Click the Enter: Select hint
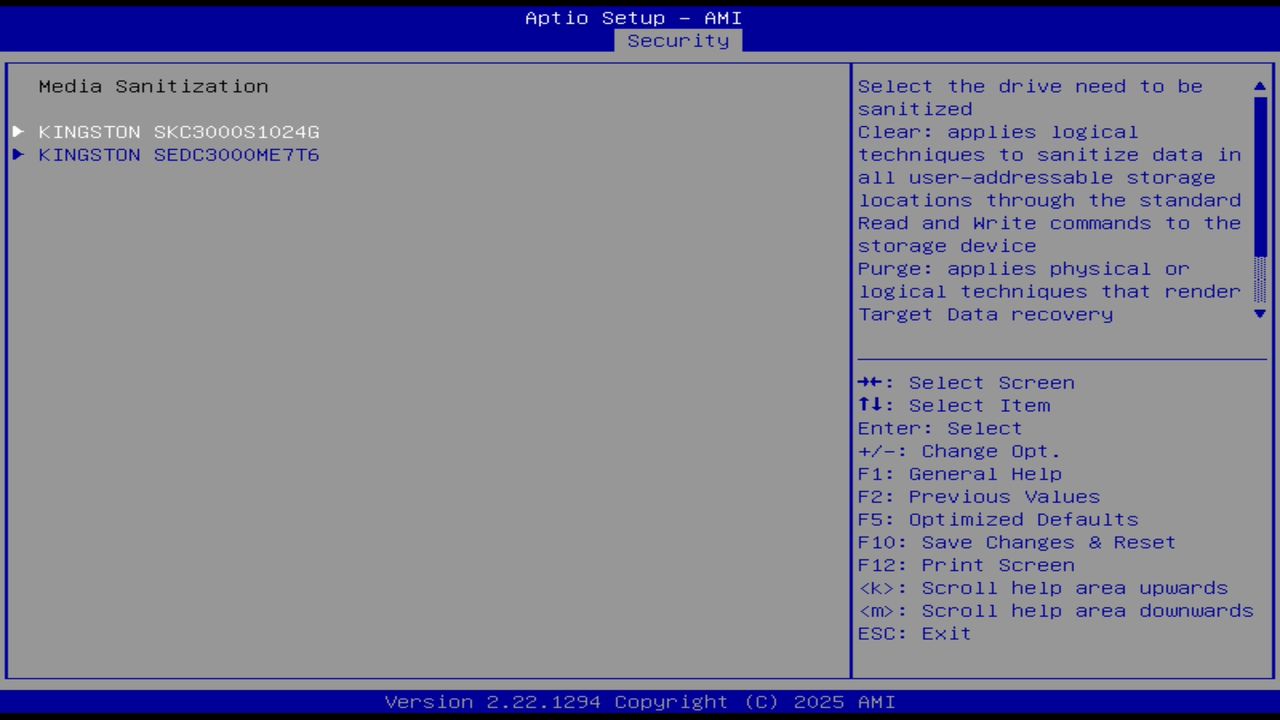Viewport: 1280px width, 720px height. 939,428
